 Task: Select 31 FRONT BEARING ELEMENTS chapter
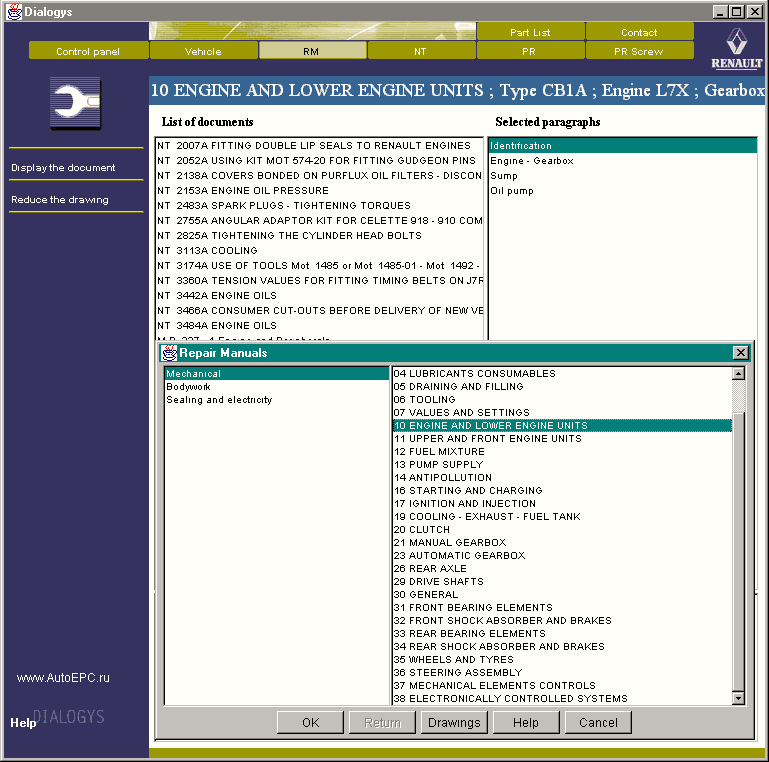pyautogui.click(x=563, y=608)
